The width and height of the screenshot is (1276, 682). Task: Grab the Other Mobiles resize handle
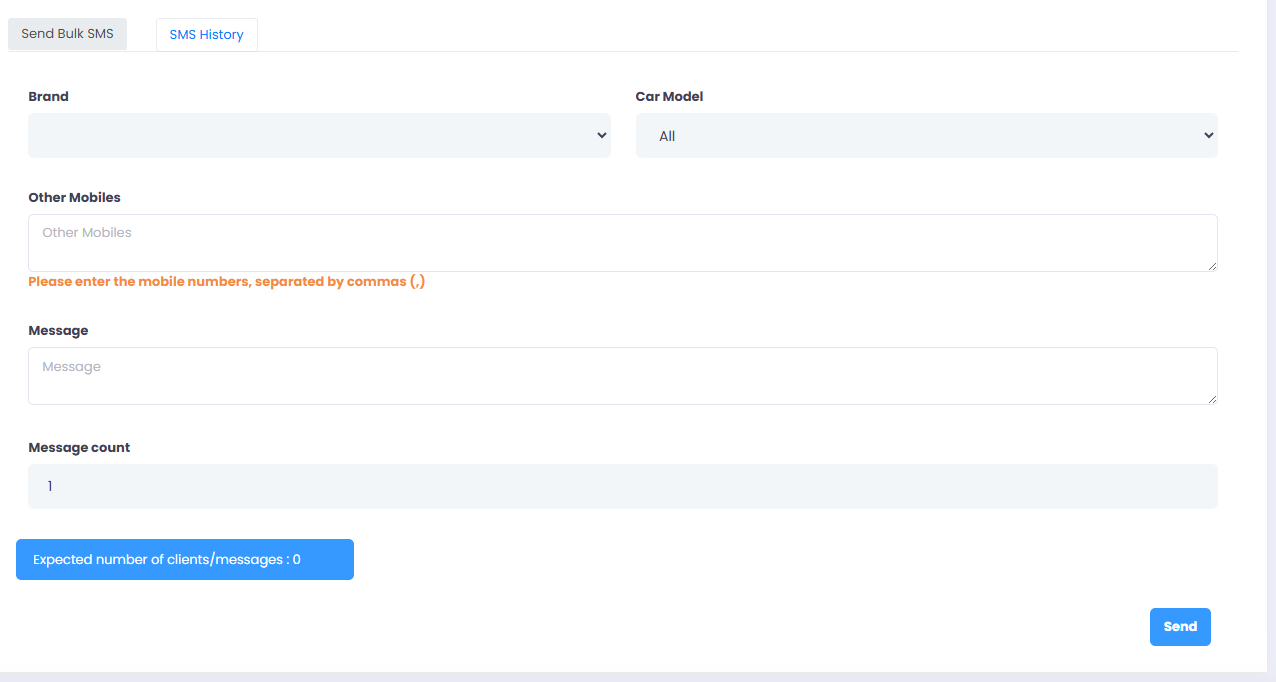tap(1212, 266)
